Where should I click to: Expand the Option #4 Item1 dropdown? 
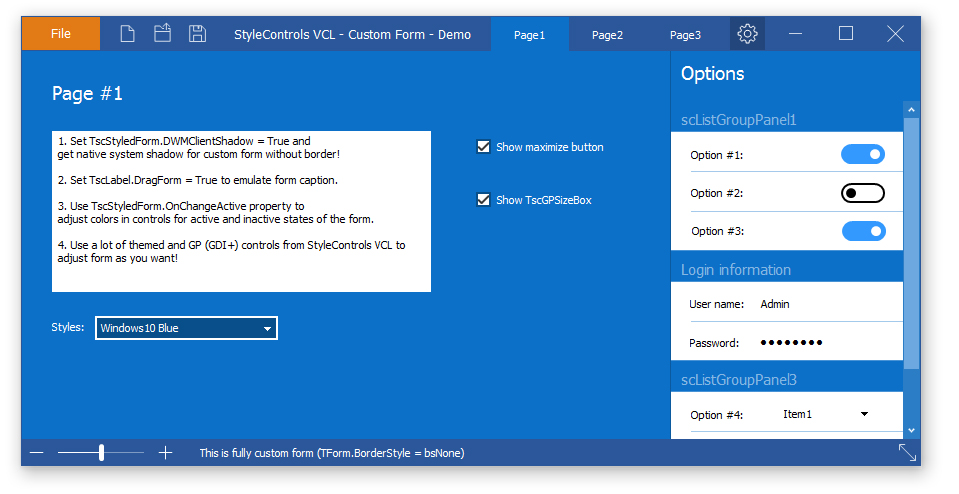click(826, 415)
